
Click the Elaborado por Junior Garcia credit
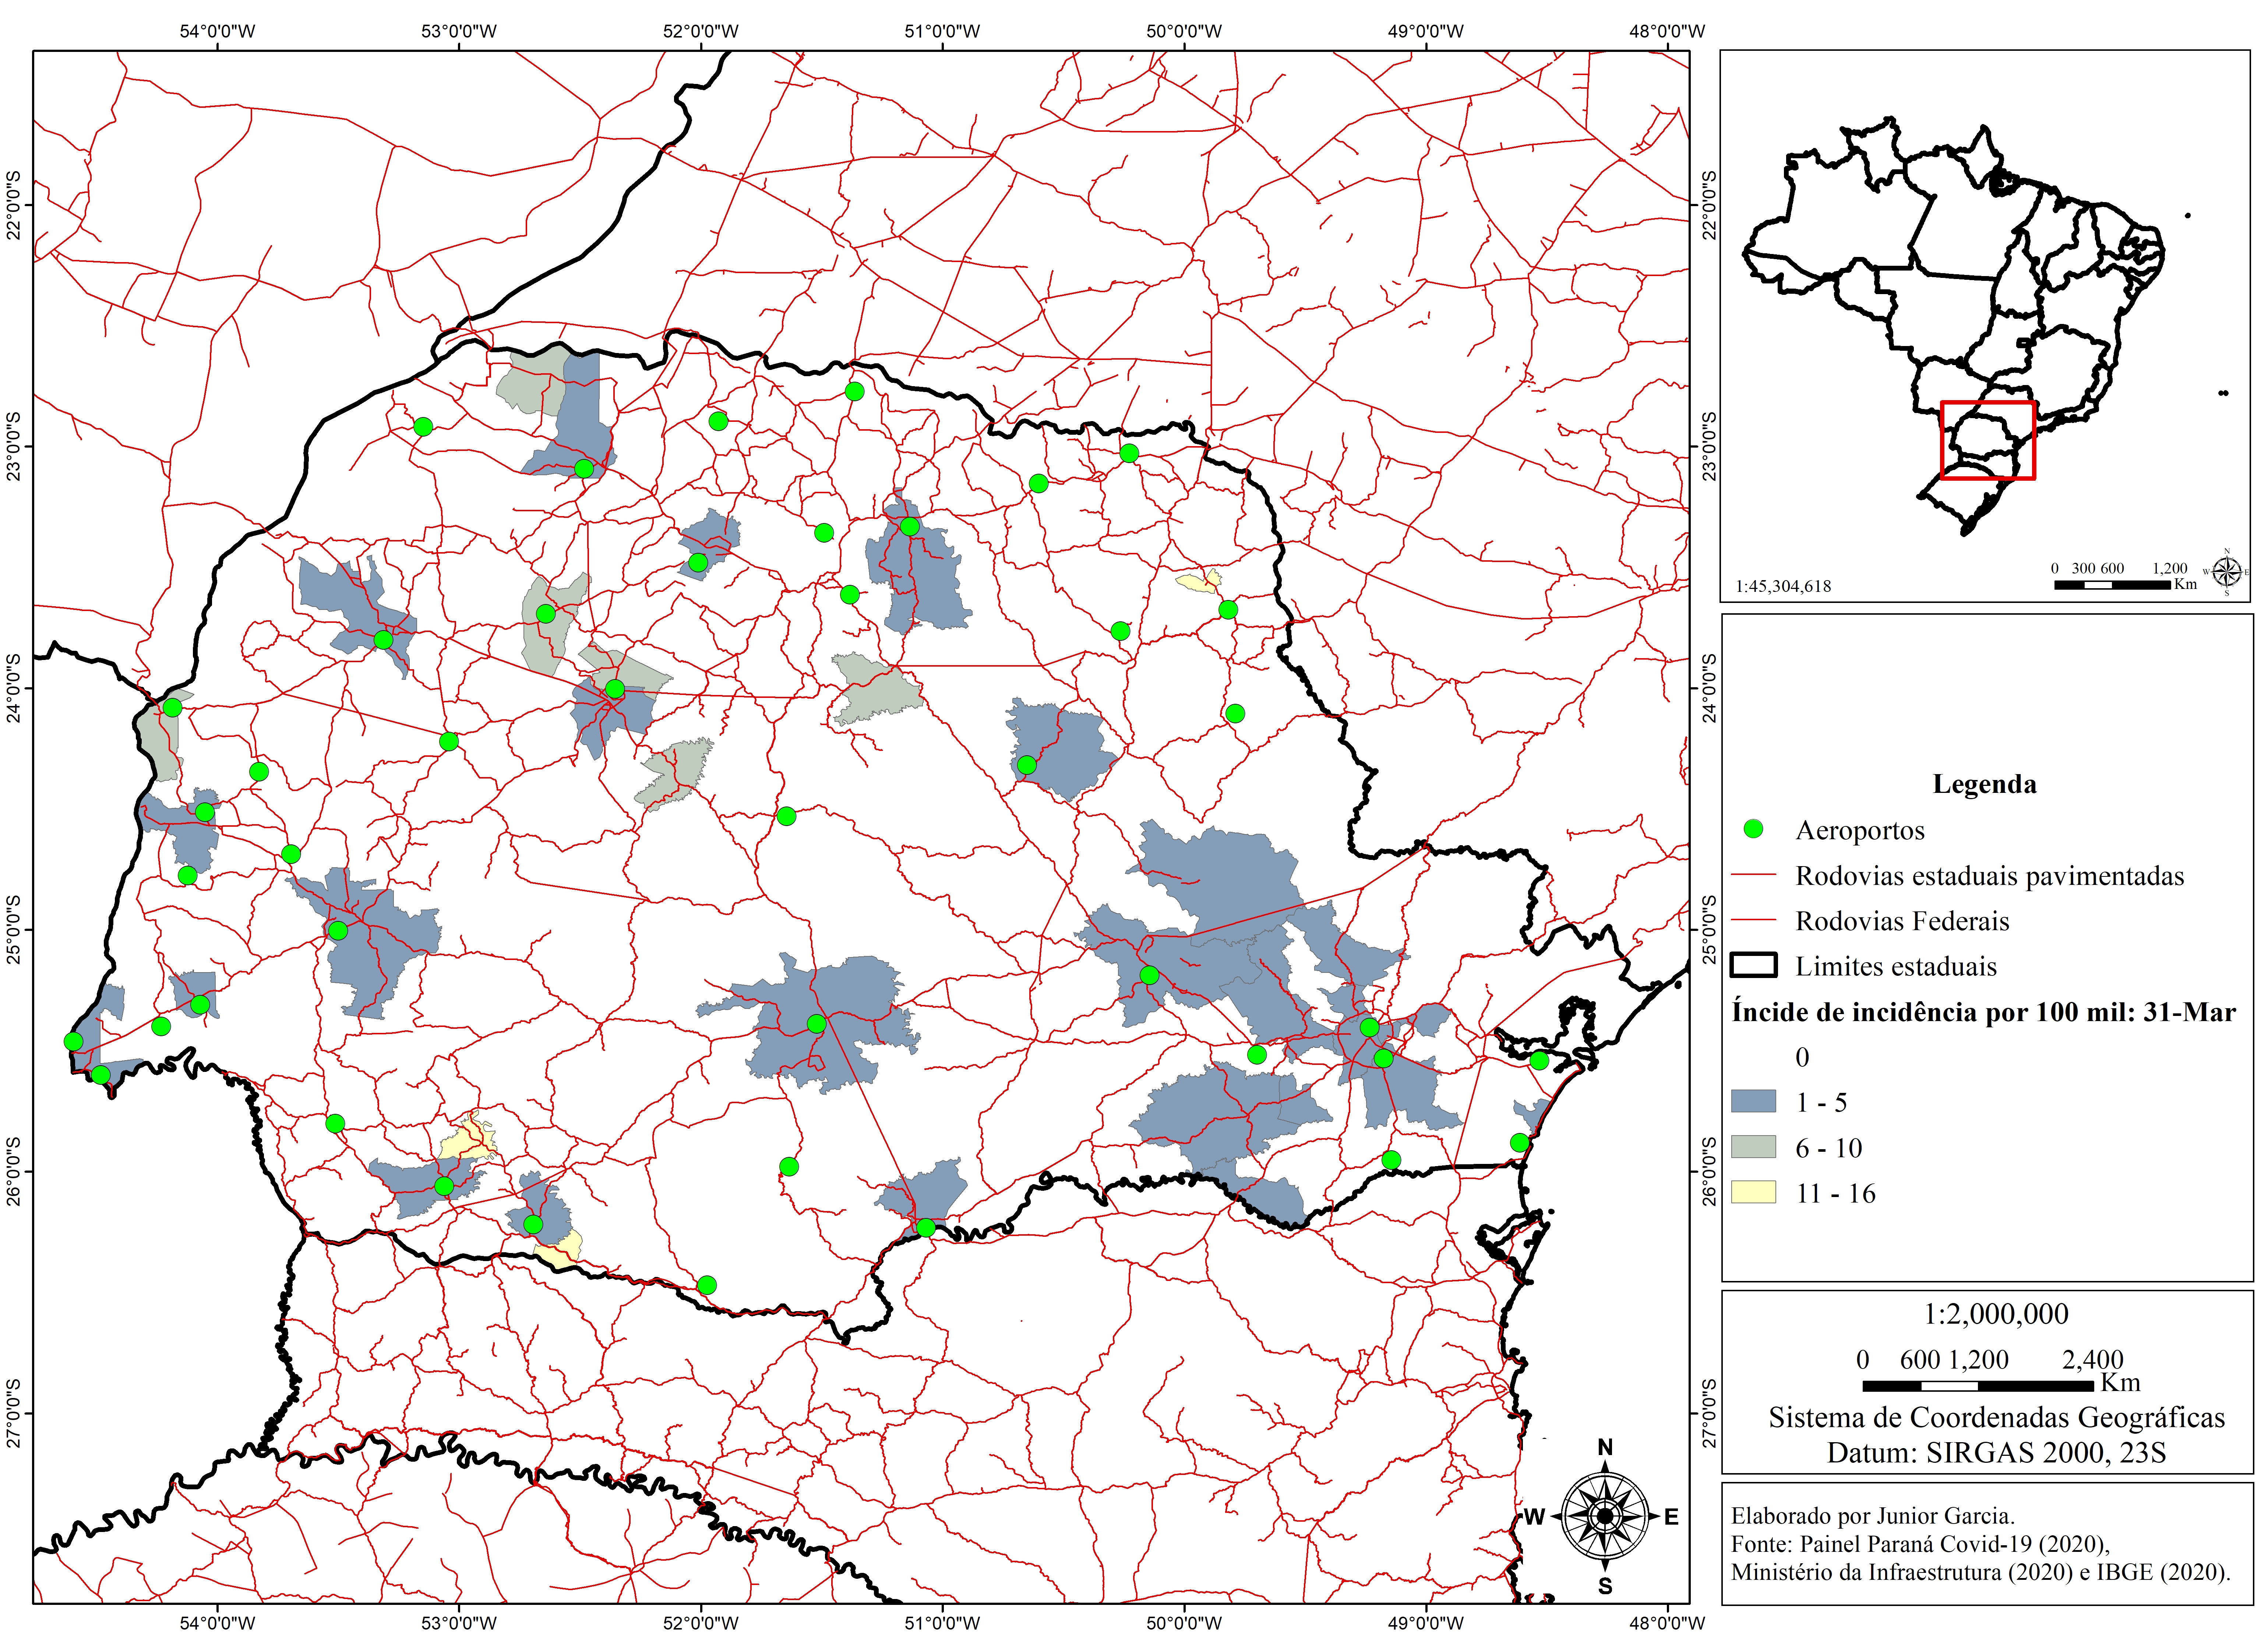click(x=1873, y=1516)
